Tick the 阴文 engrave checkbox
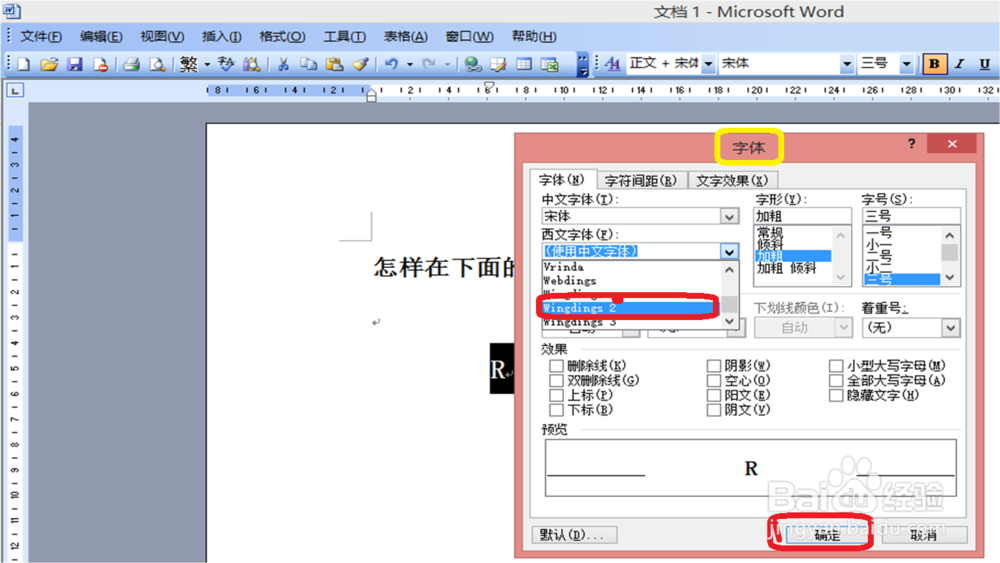 coord(714,410)
